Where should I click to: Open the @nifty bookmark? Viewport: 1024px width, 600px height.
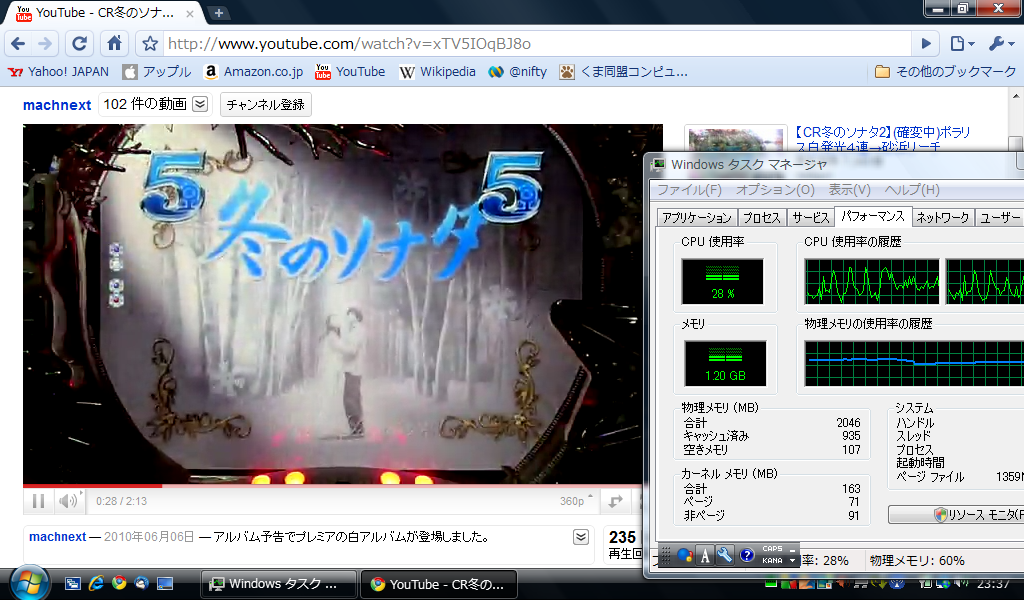click(518, 72)
